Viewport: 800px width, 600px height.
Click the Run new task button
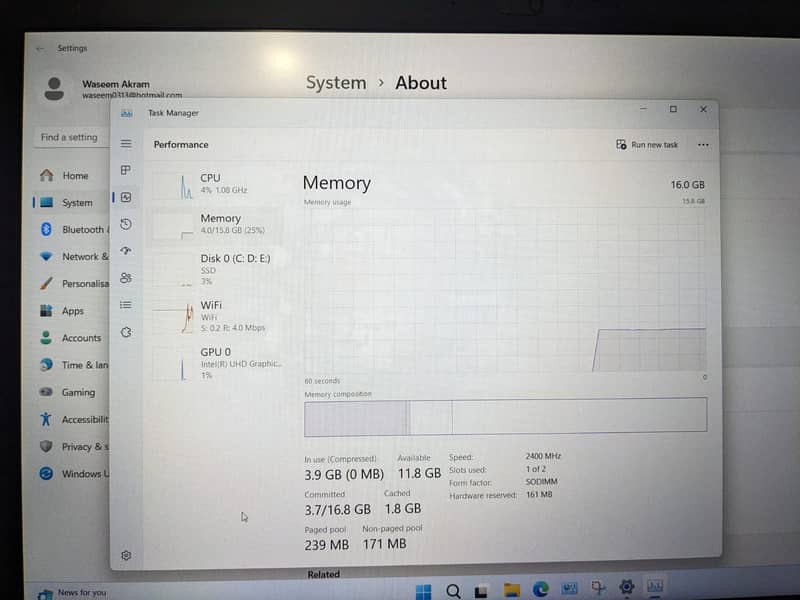[647, 145]
